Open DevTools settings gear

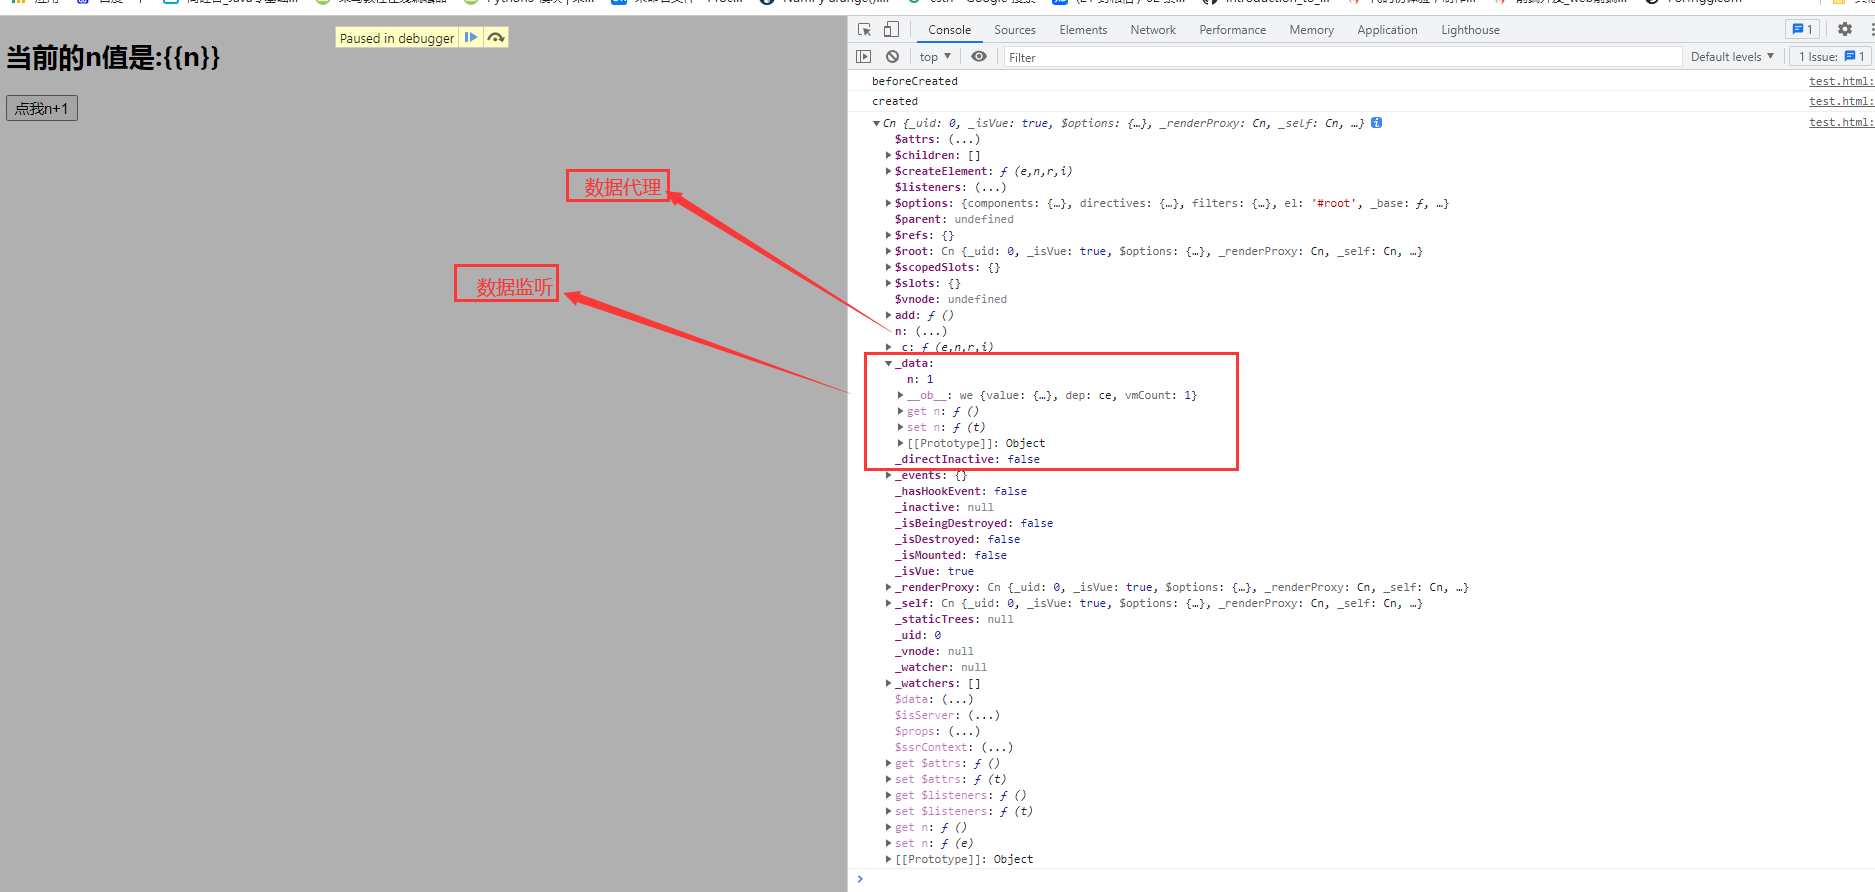(1845, 30)
